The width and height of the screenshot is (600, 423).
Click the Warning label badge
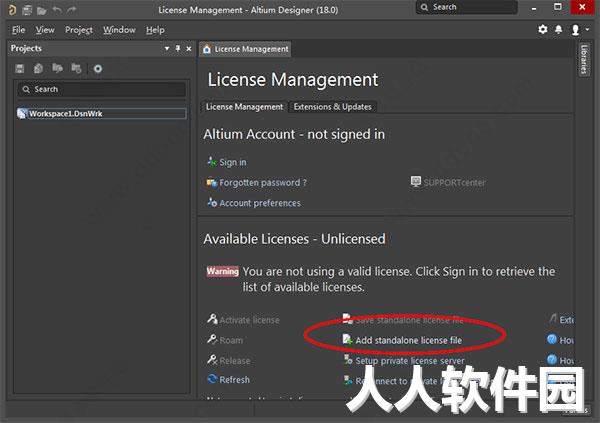coord(223,271)
